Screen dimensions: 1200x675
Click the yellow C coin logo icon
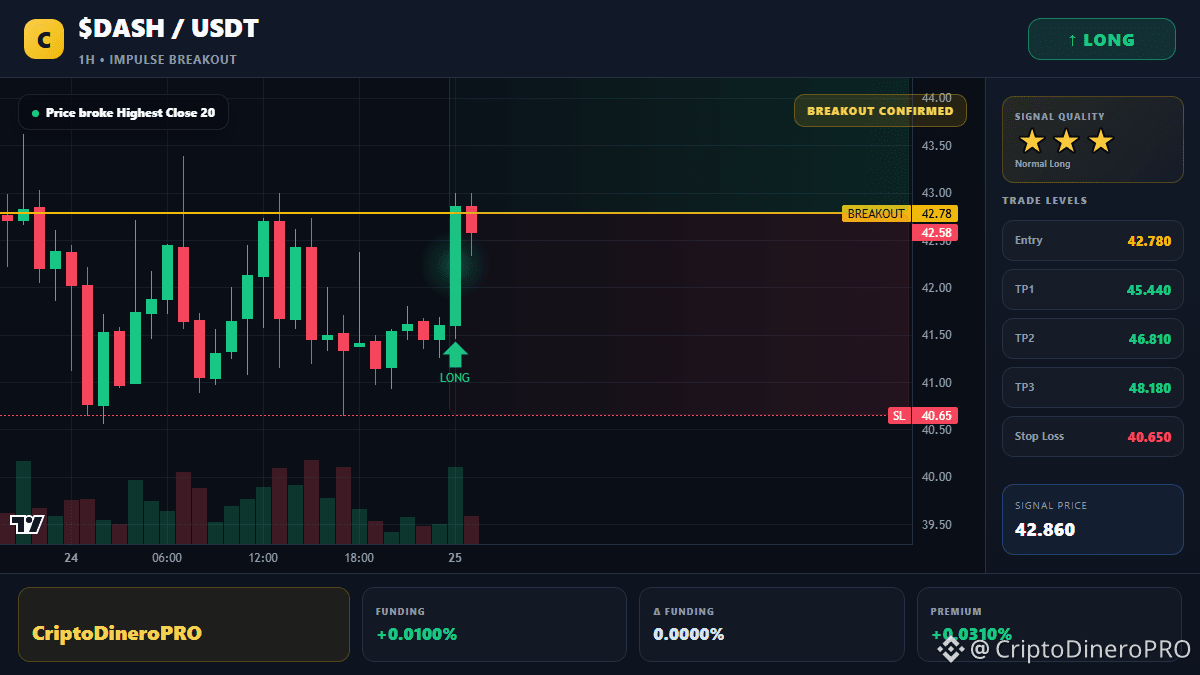44,40
